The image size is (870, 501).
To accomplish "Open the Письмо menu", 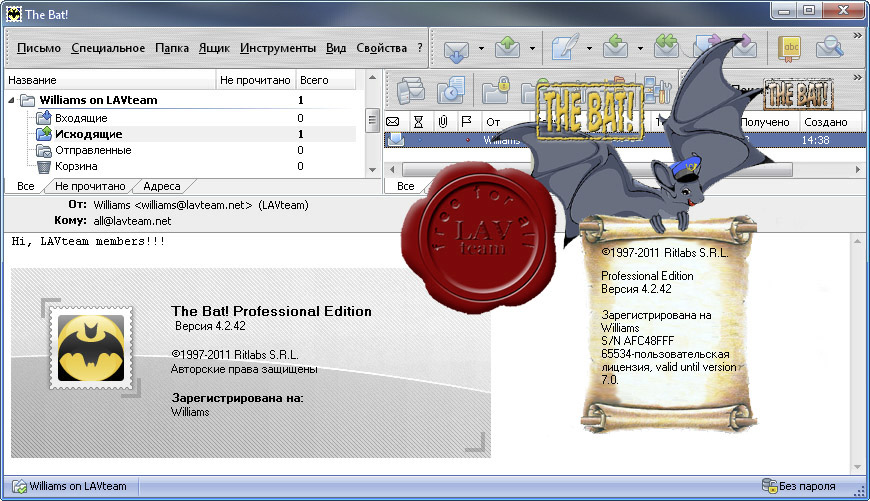I will [x=39, y=48].
